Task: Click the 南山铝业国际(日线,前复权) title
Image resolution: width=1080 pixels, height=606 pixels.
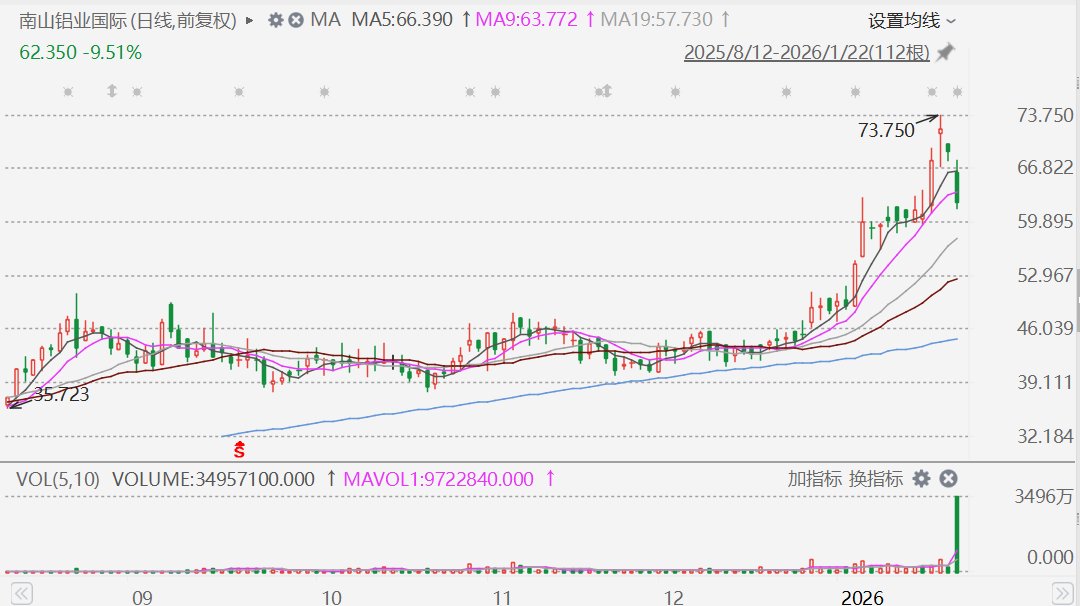Action: tap(127, 21)
